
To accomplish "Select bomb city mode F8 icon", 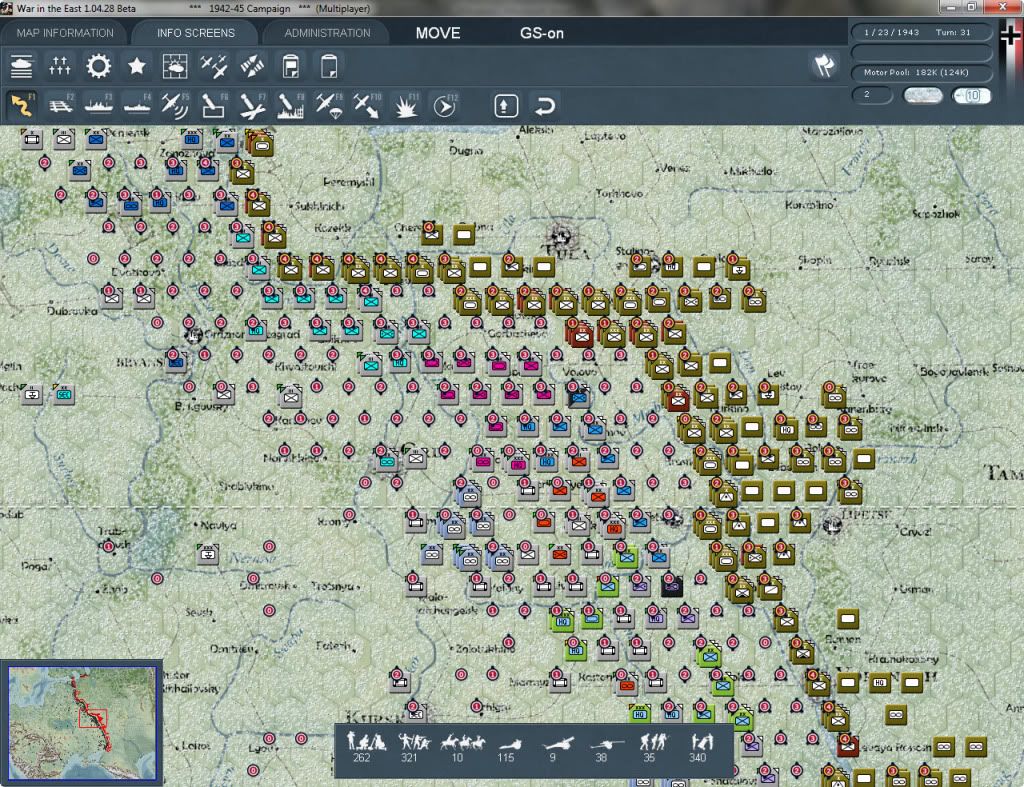I will click(x=291, y=105).
